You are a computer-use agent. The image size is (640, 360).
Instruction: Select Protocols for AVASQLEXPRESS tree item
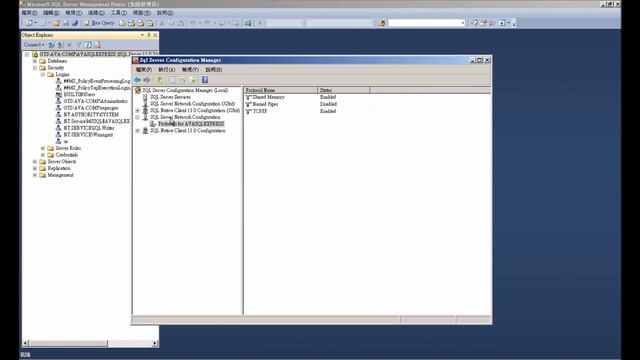click(x=191, y=124)
